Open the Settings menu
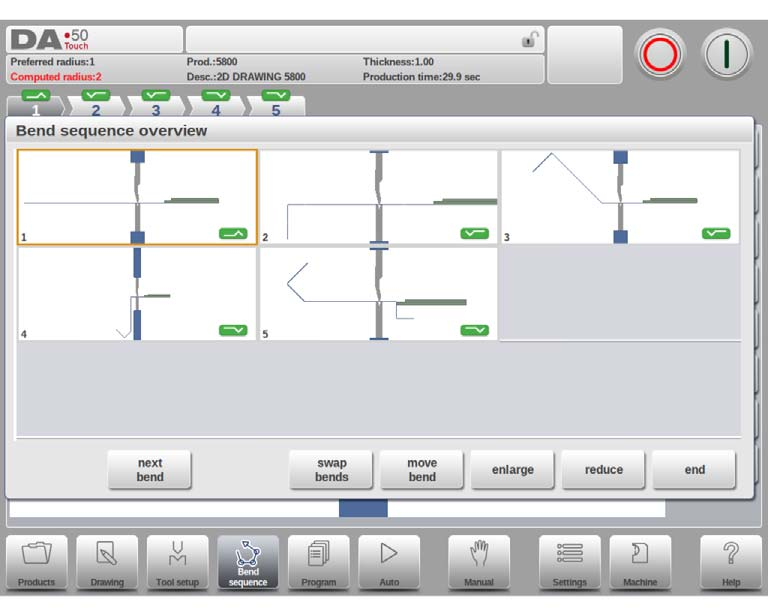Image resolution: width=768 pixels, height=615 pixels. coord(570,562)
